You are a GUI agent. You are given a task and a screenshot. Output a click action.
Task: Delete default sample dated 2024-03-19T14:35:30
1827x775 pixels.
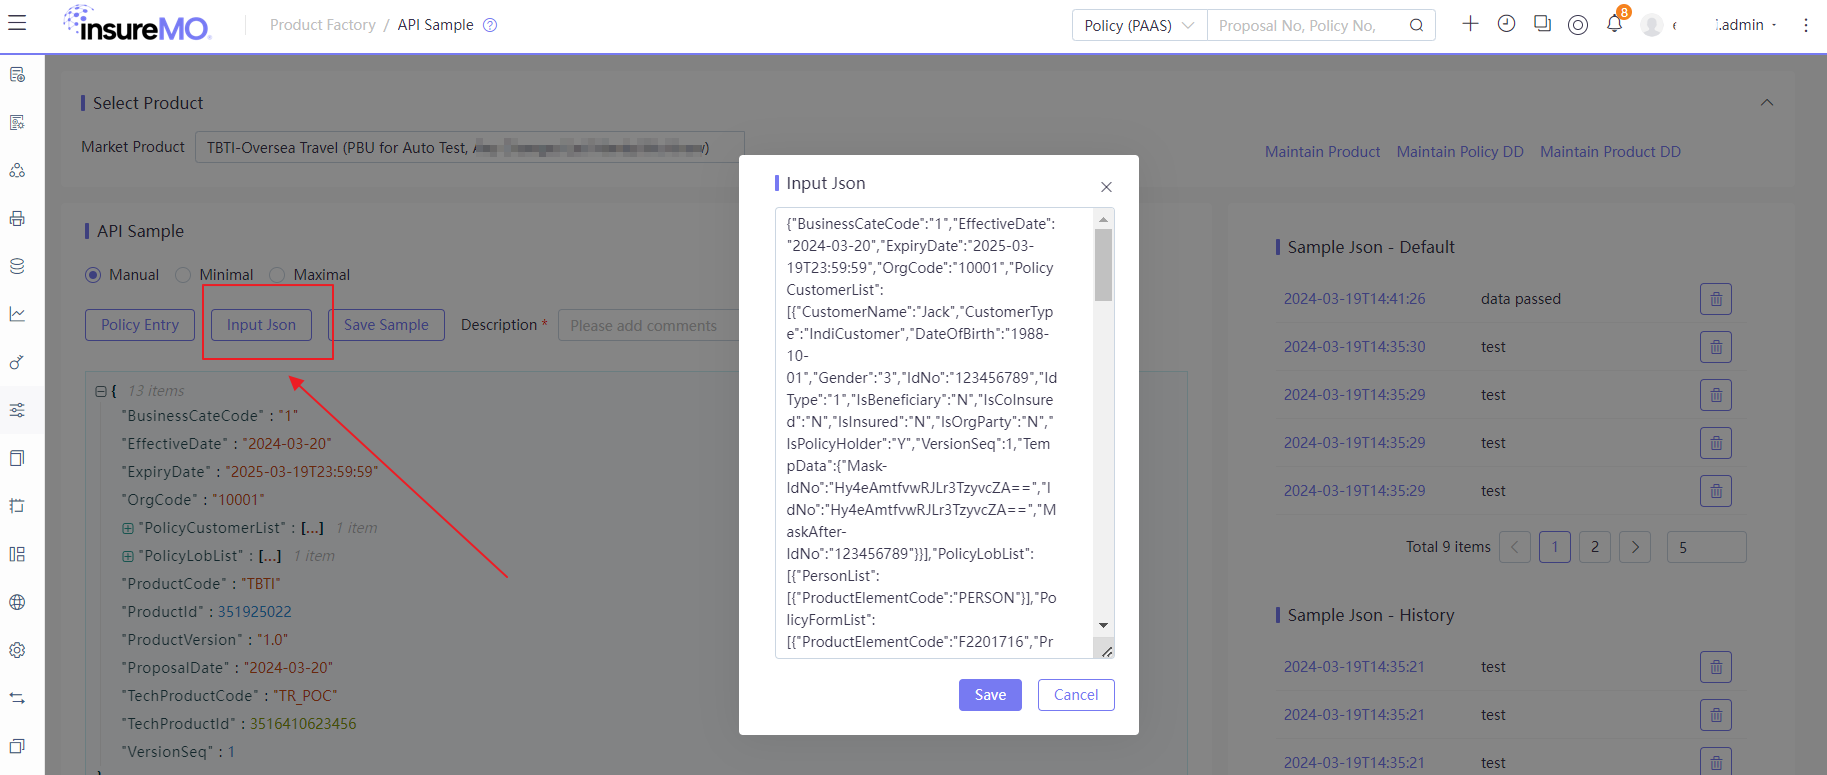(x=1716, y=347)
